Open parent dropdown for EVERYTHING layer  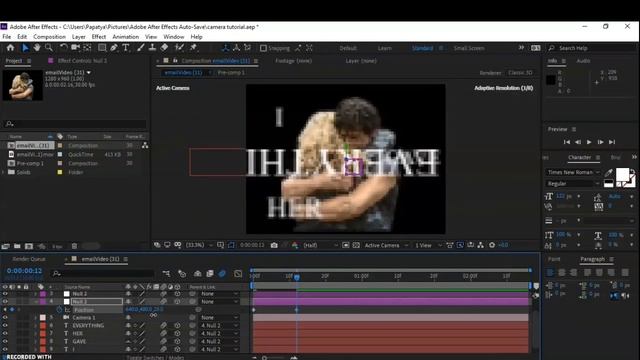(219, 326)
